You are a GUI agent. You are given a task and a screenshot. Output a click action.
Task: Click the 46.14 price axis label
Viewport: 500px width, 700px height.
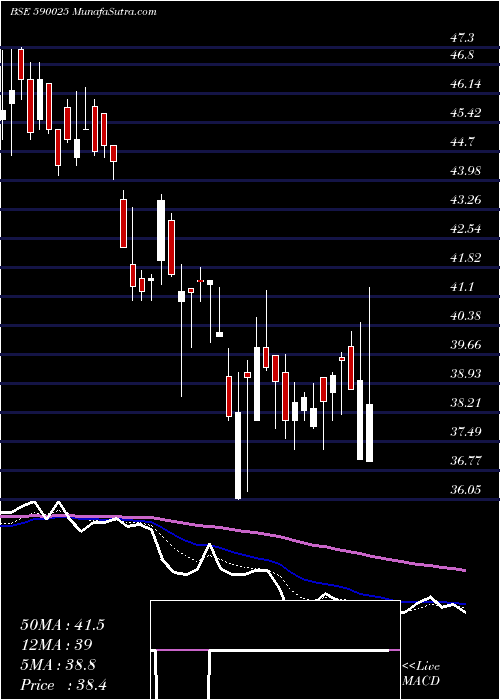coord(466,84)
